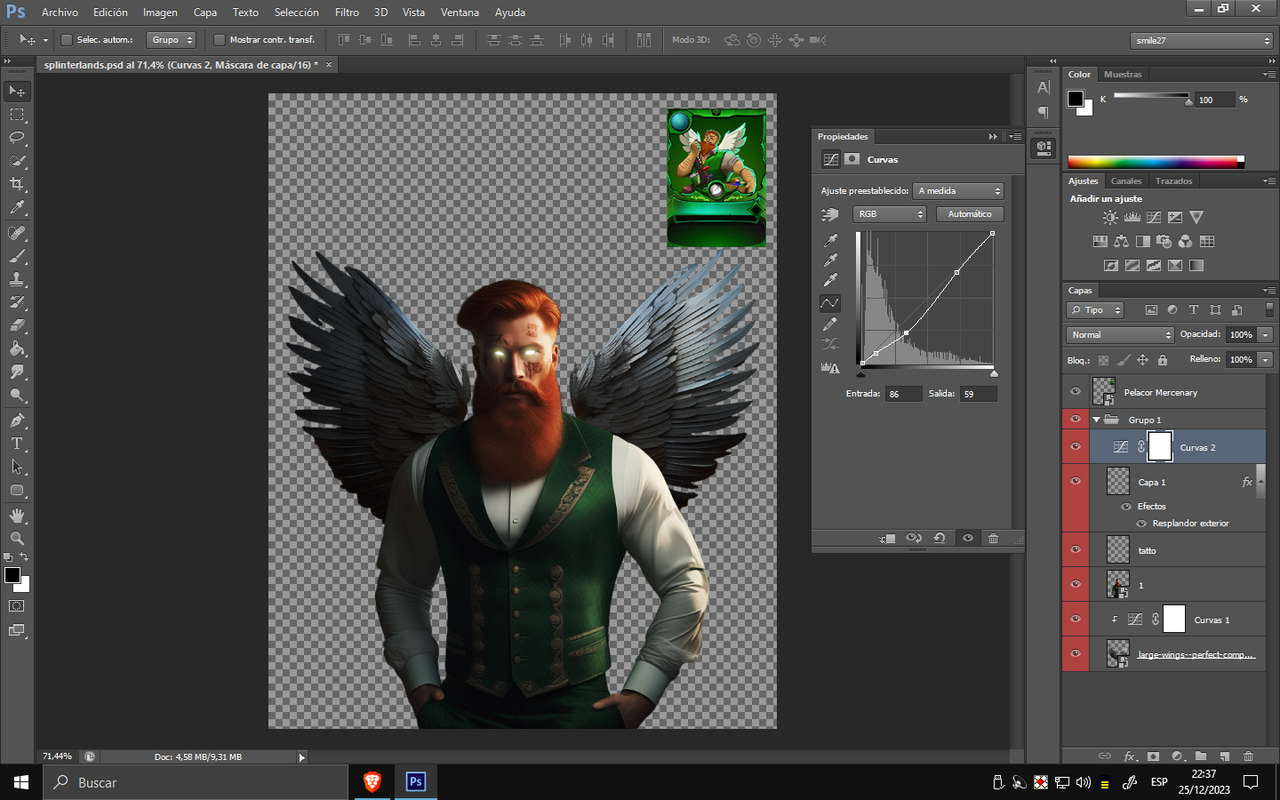This screenshot has height=800, width=1280.
Task: Select the Eraser tool
Action: (17, 325)
